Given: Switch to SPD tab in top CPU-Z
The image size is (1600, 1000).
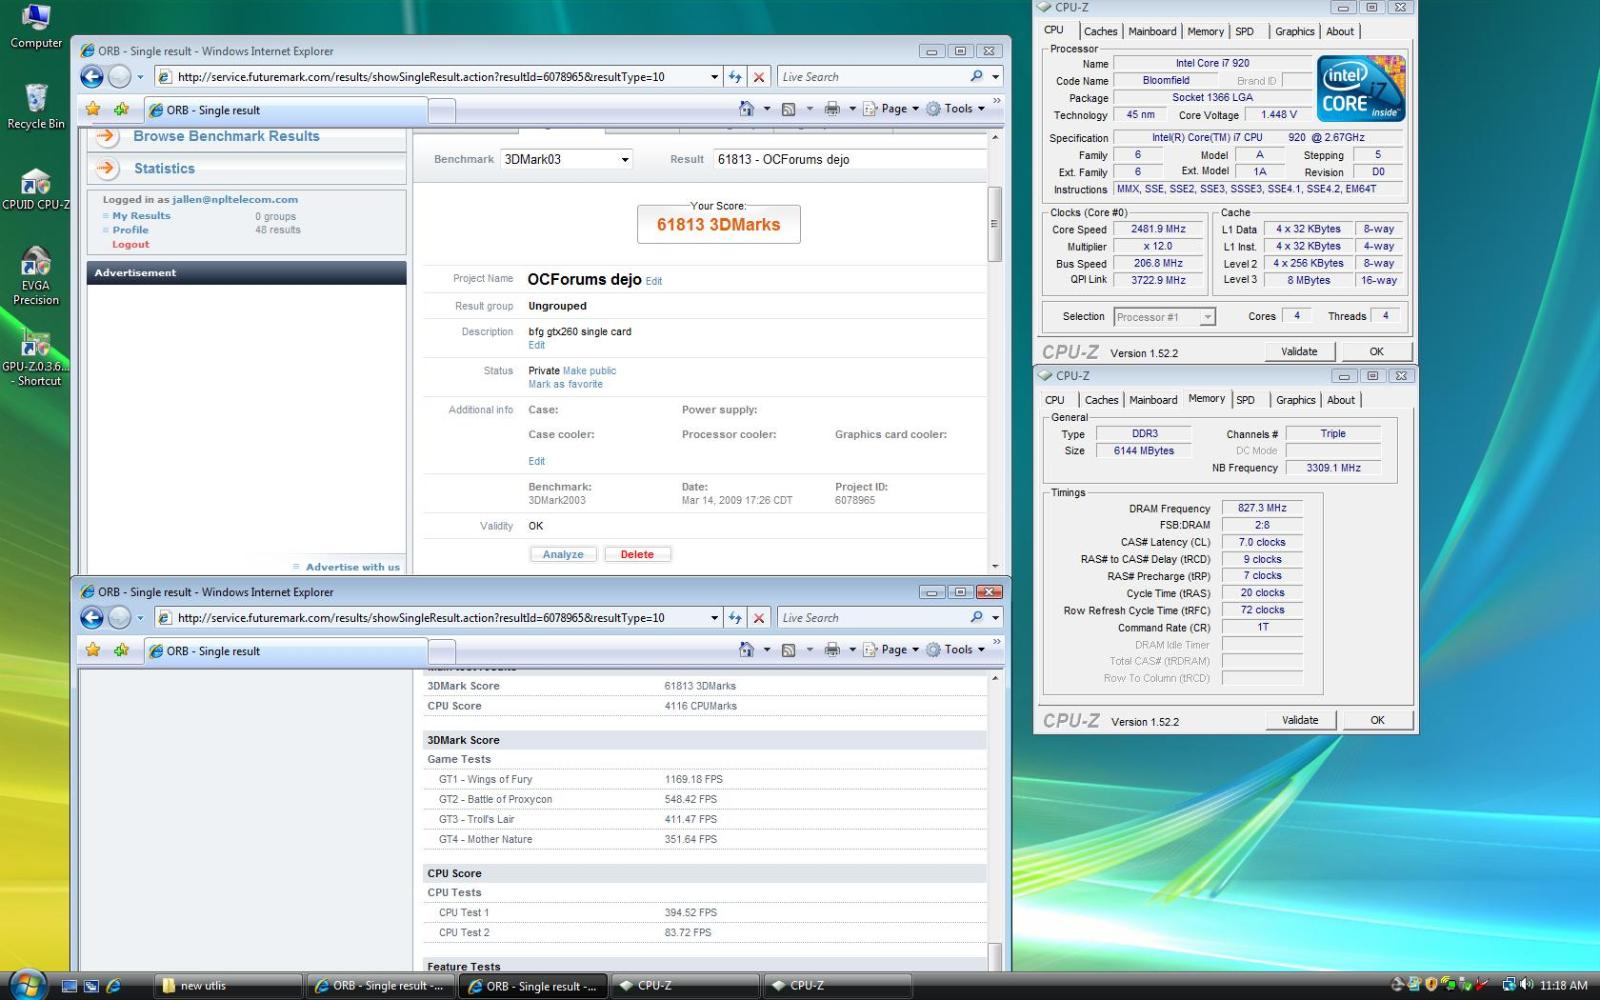Looking at the screenshot, I should (1244, 32).
